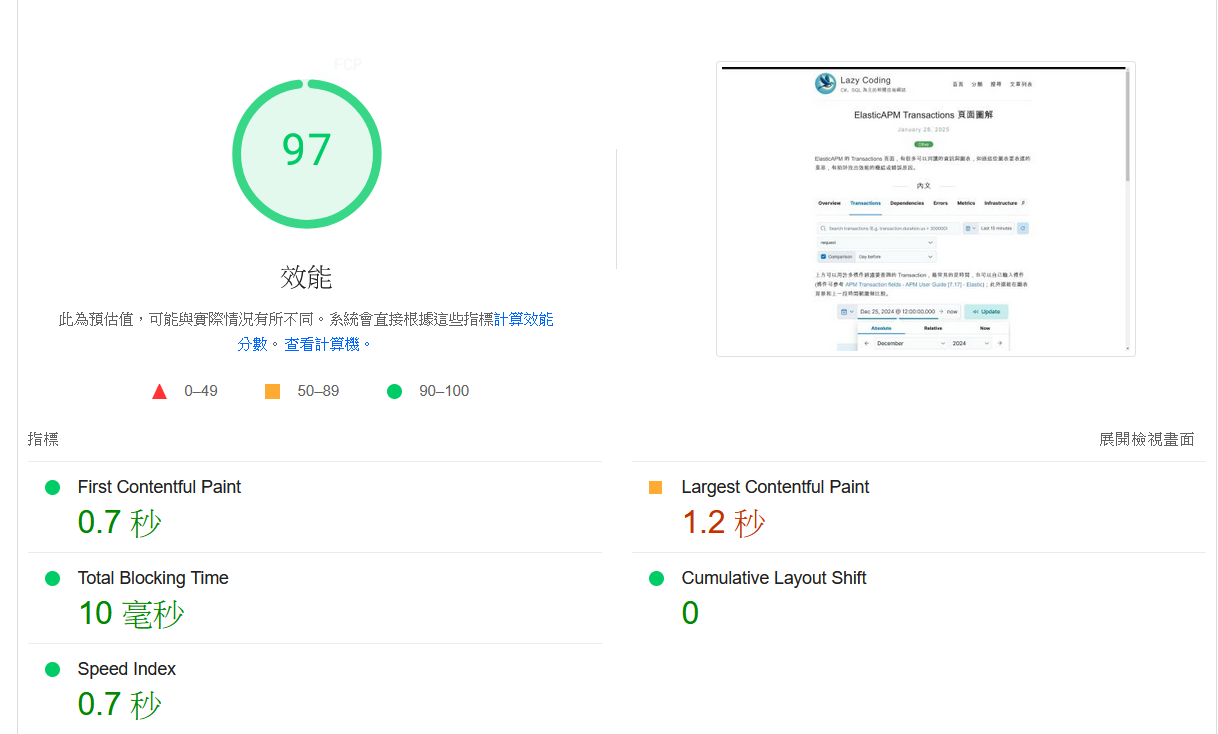
Task: Click the 指標 section heading
Action: (x=43, y=439)
